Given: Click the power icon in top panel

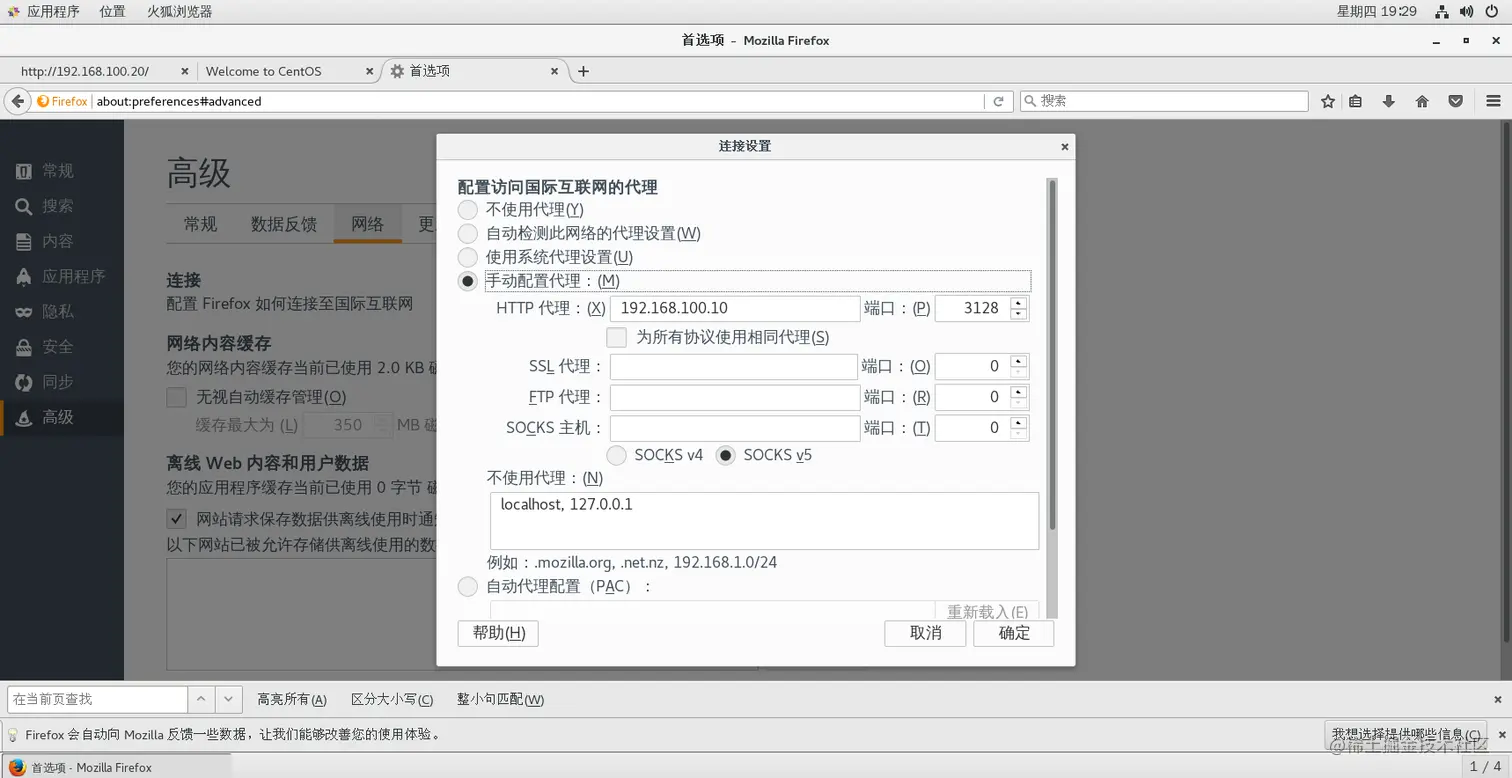Looking at the screenshot, I should click(1492, 11).
